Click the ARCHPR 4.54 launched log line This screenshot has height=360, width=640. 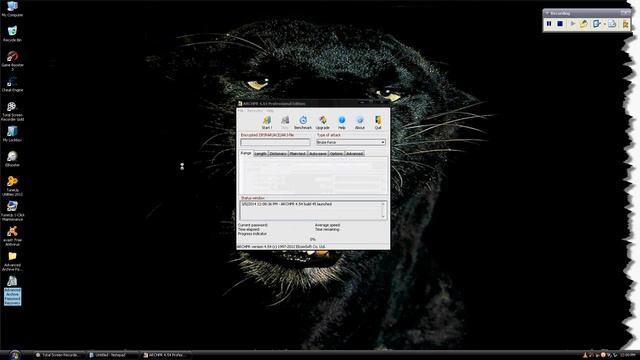(x=287, y=204)
